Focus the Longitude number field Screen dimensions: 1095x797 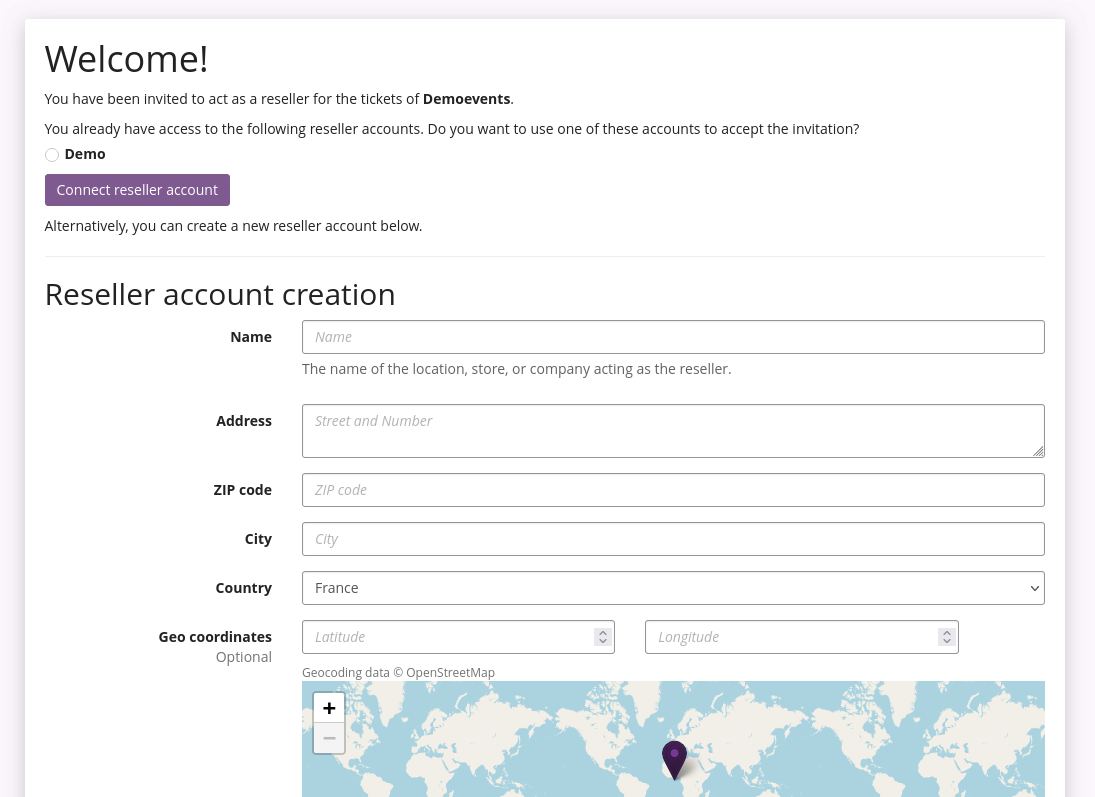[x=790, y=637]
